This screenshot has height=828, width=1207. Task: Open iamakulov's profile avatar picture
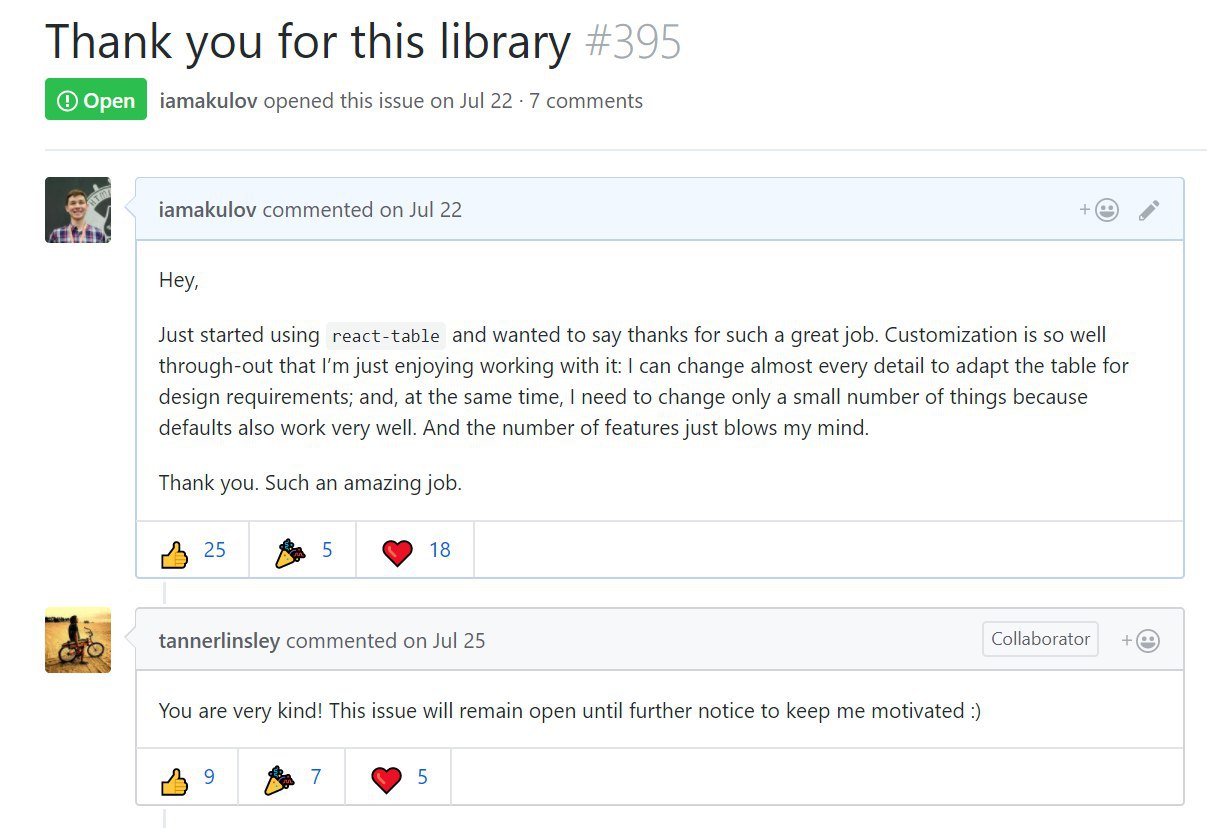(x=78, y=210)
